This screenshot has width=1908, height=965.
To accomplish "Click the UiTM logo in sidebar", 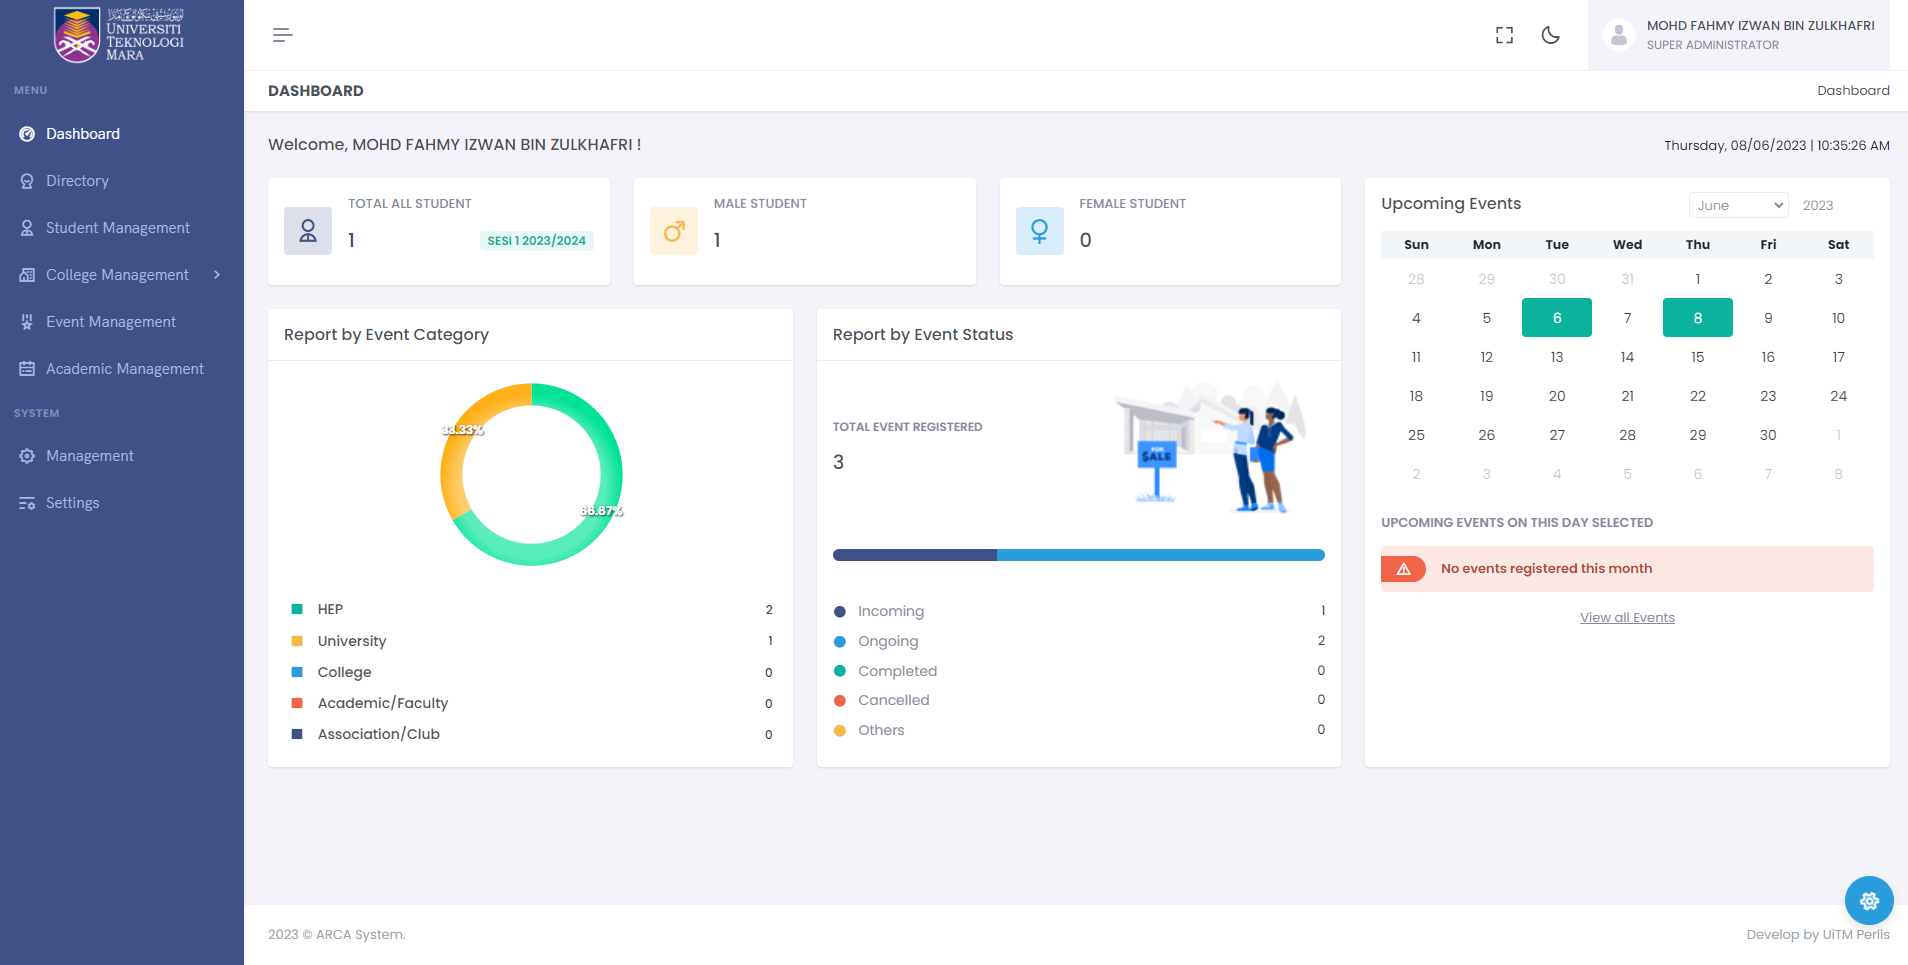I will pyautogui.click(x=120, y=35).
